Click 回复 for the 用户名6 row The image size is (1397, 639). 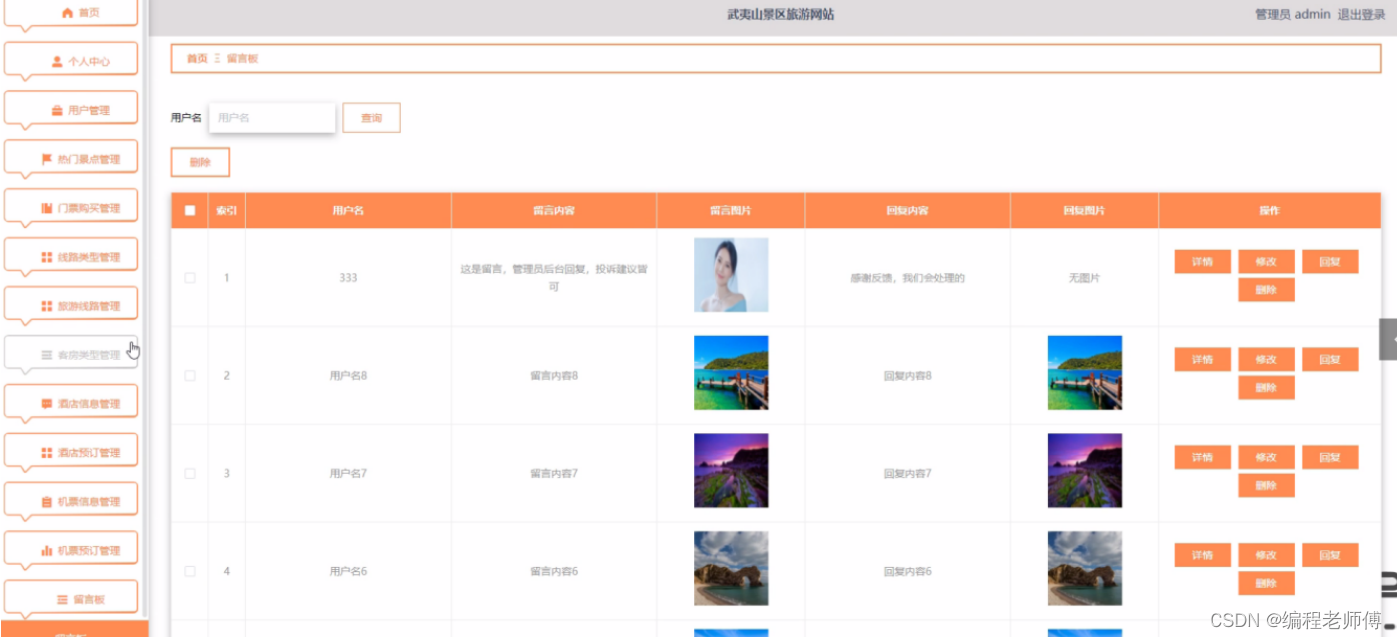click(1330, 556)
